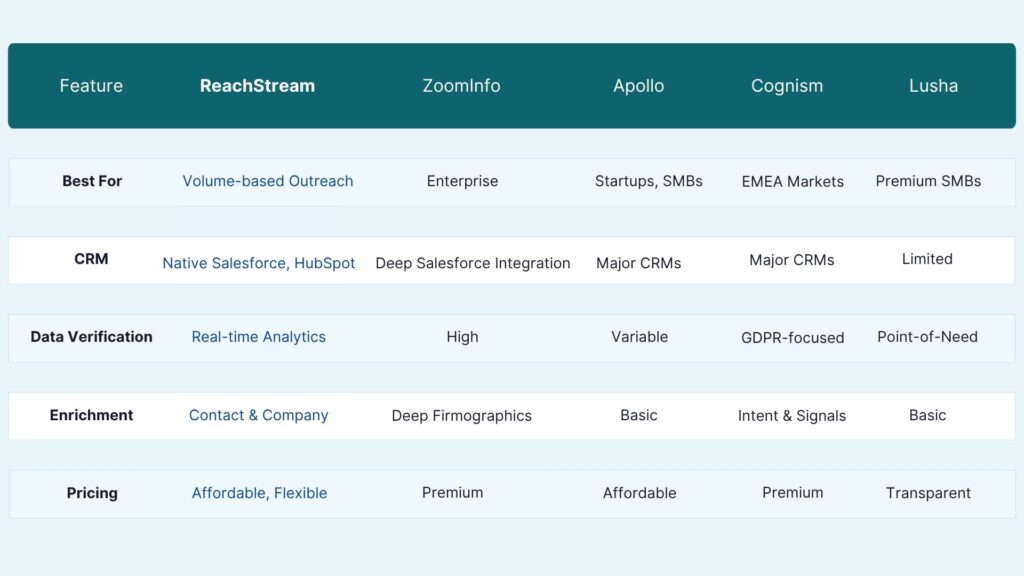The width and height of the screenshot is (1024, 576).
Task: Click the "Deep Salesforce Integration" cell
Action: 473,263
